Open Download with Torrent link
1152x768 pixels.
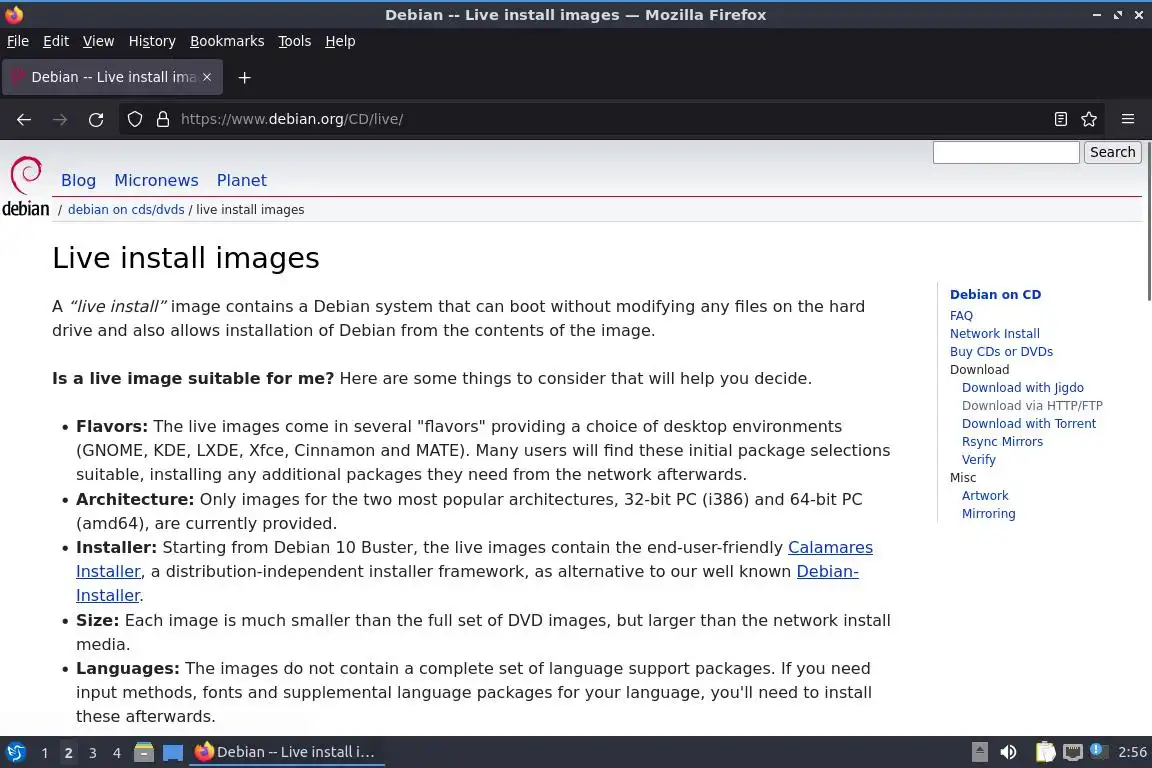coord(1029,424)
